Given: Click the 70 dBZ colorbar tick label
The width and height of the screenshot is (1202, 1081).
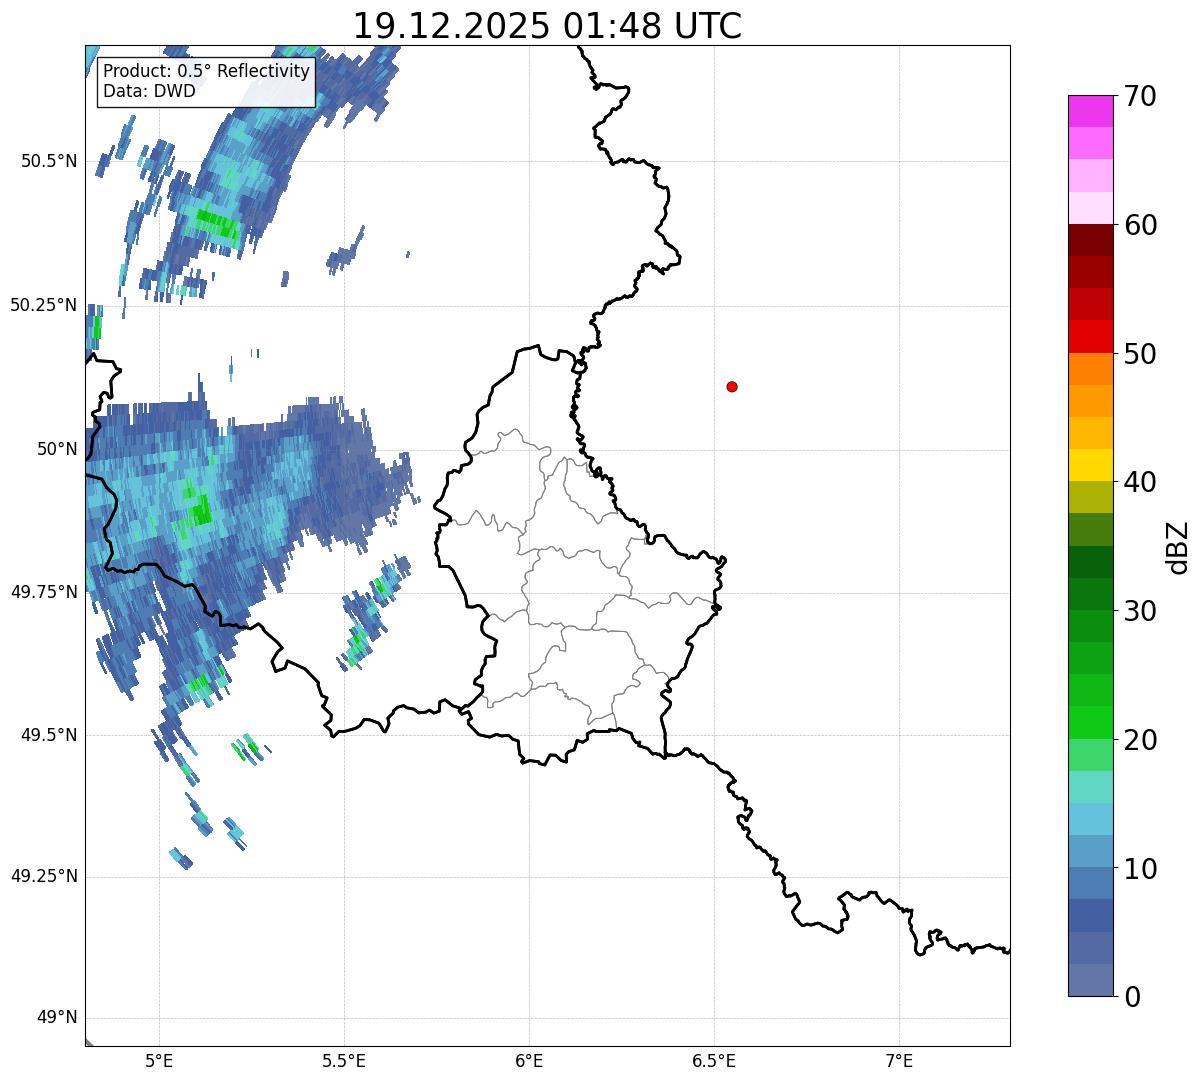Looking at the screenshot, I should pyautogui.click(x=1140, y=96).
